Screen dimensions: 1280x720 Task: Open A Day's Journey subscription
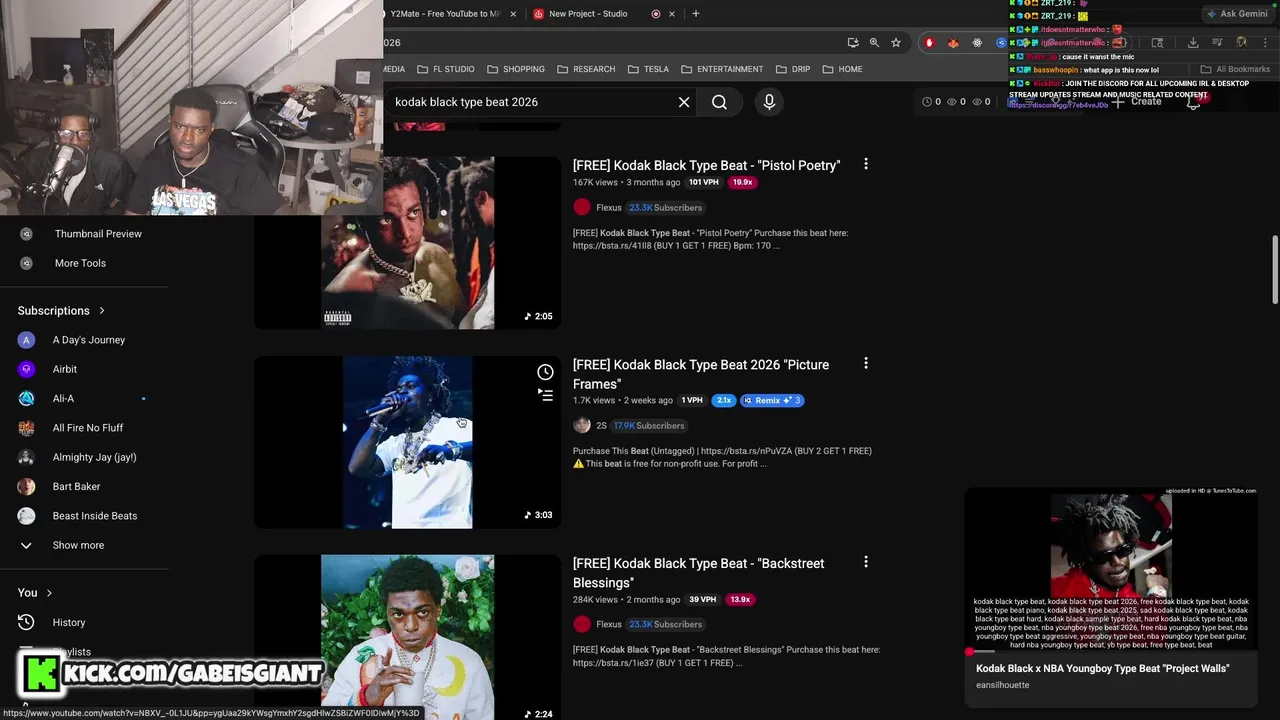(x=89, y=340)
